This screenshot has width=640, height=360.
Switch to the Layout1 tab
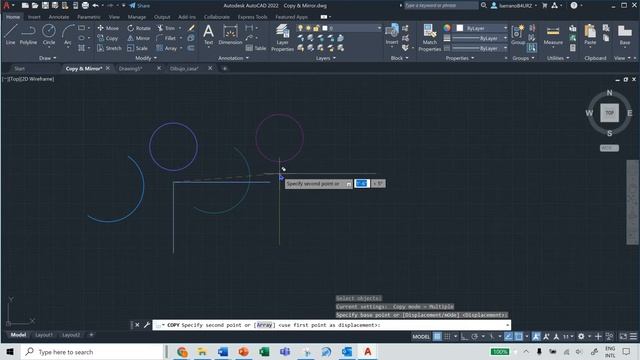[44, 335]
